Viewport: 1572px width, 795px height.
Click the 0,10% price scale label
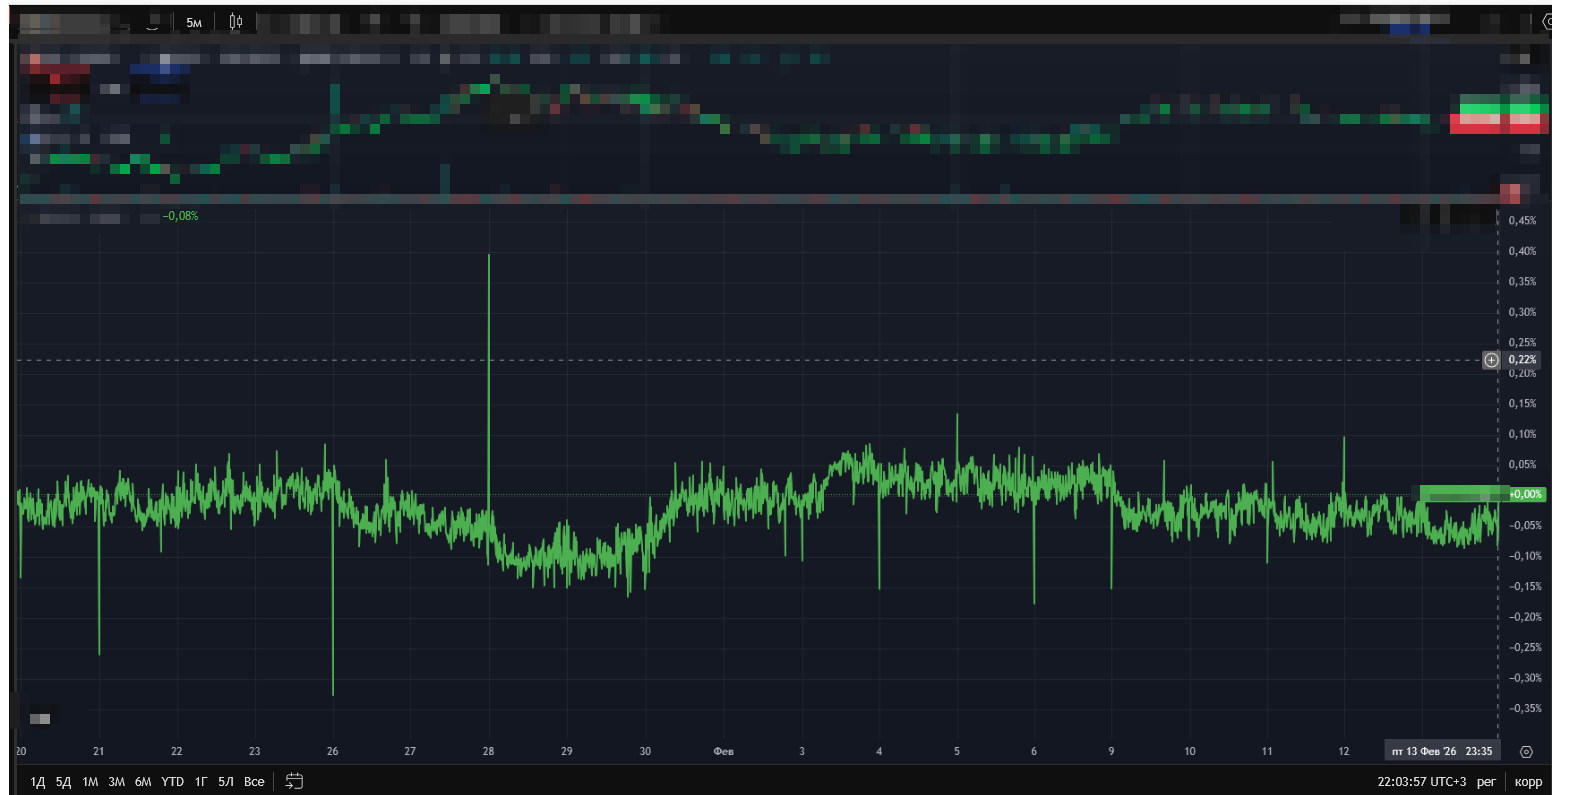tap(1522, 434)
